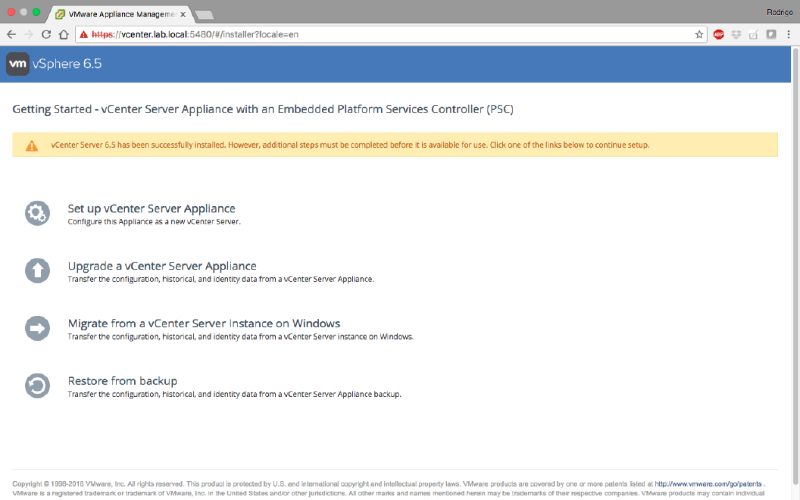Screen dimensions: 800x500
Task: Select Migrate from vCenter Server on Windows
Action: [204, 324]
